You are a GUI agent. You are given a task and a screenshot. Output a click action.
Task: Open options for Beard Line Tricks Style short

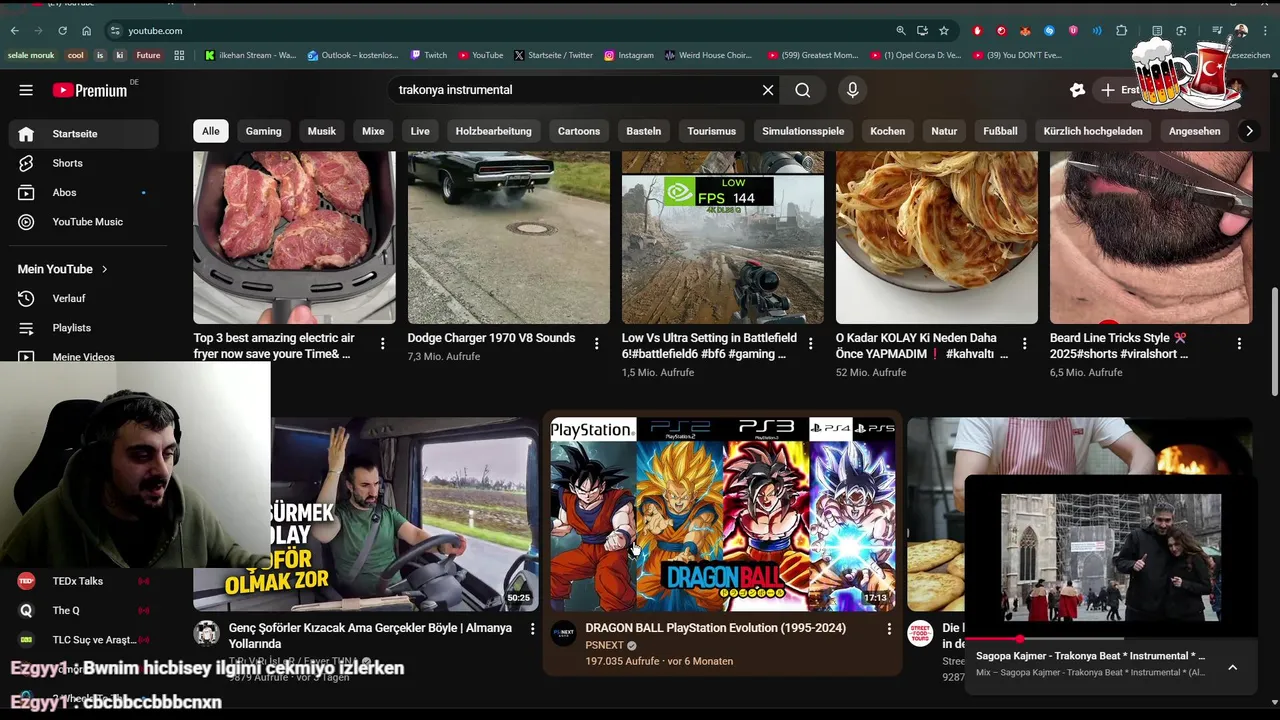(1239, 344)
